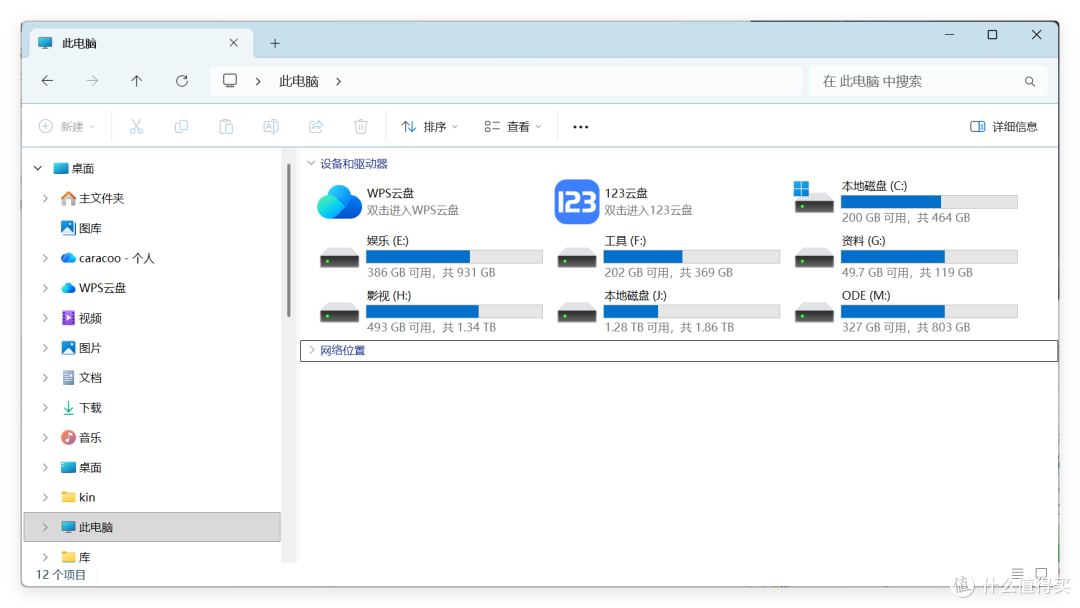Select 本地磁盘 (C:) drive icon
Image resolution: width=1080 pixels, height=608 pixels.
pos(813,198)
